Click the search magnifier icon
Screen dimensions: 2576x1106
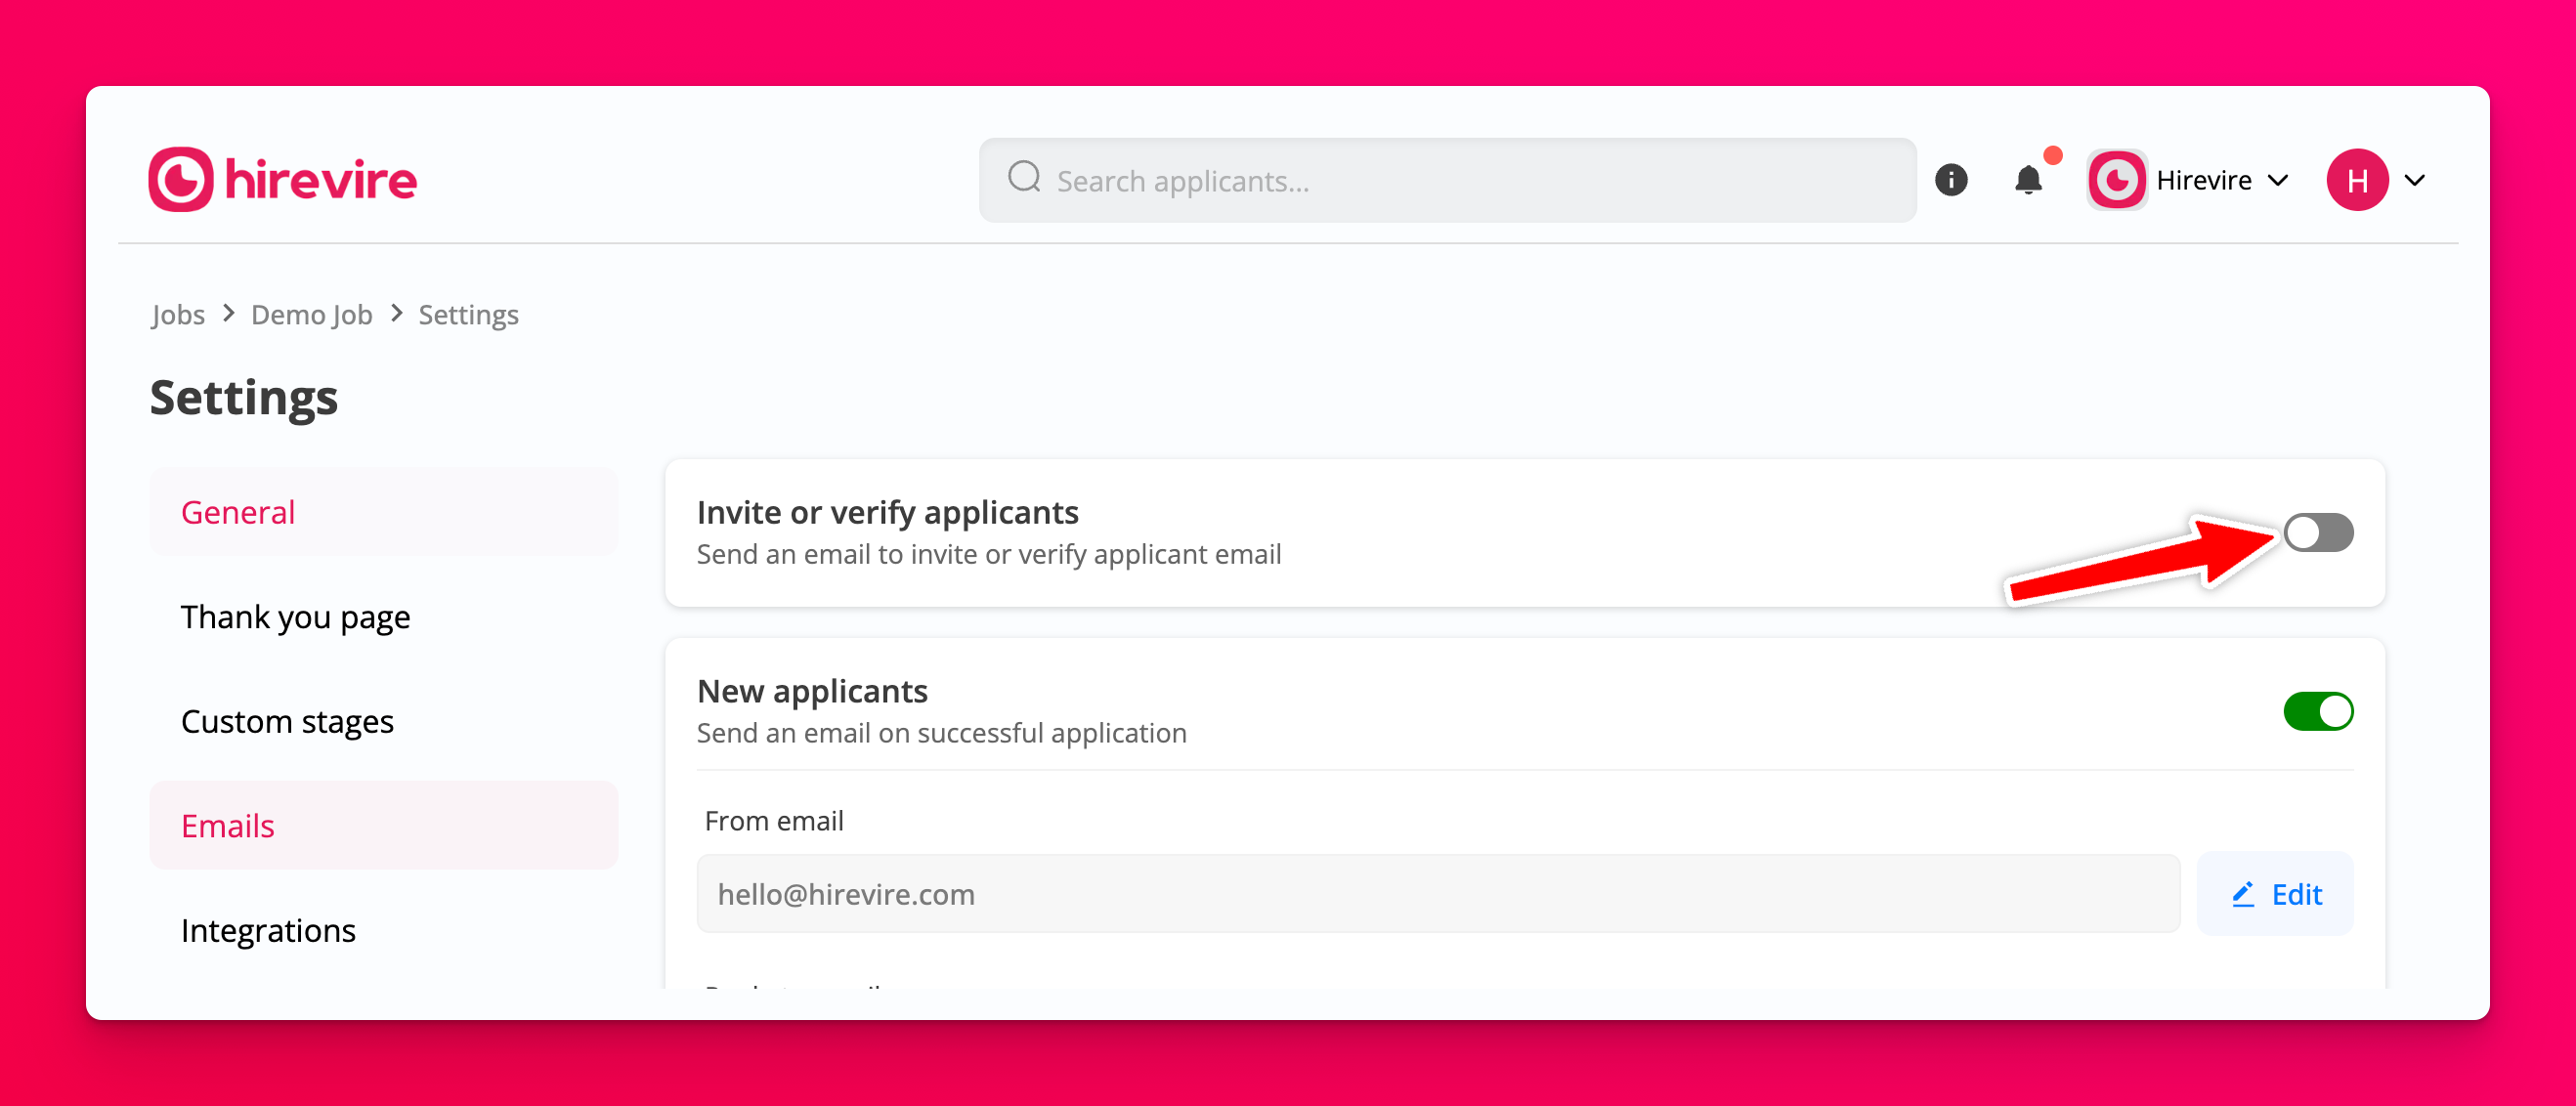(1023, 178)
